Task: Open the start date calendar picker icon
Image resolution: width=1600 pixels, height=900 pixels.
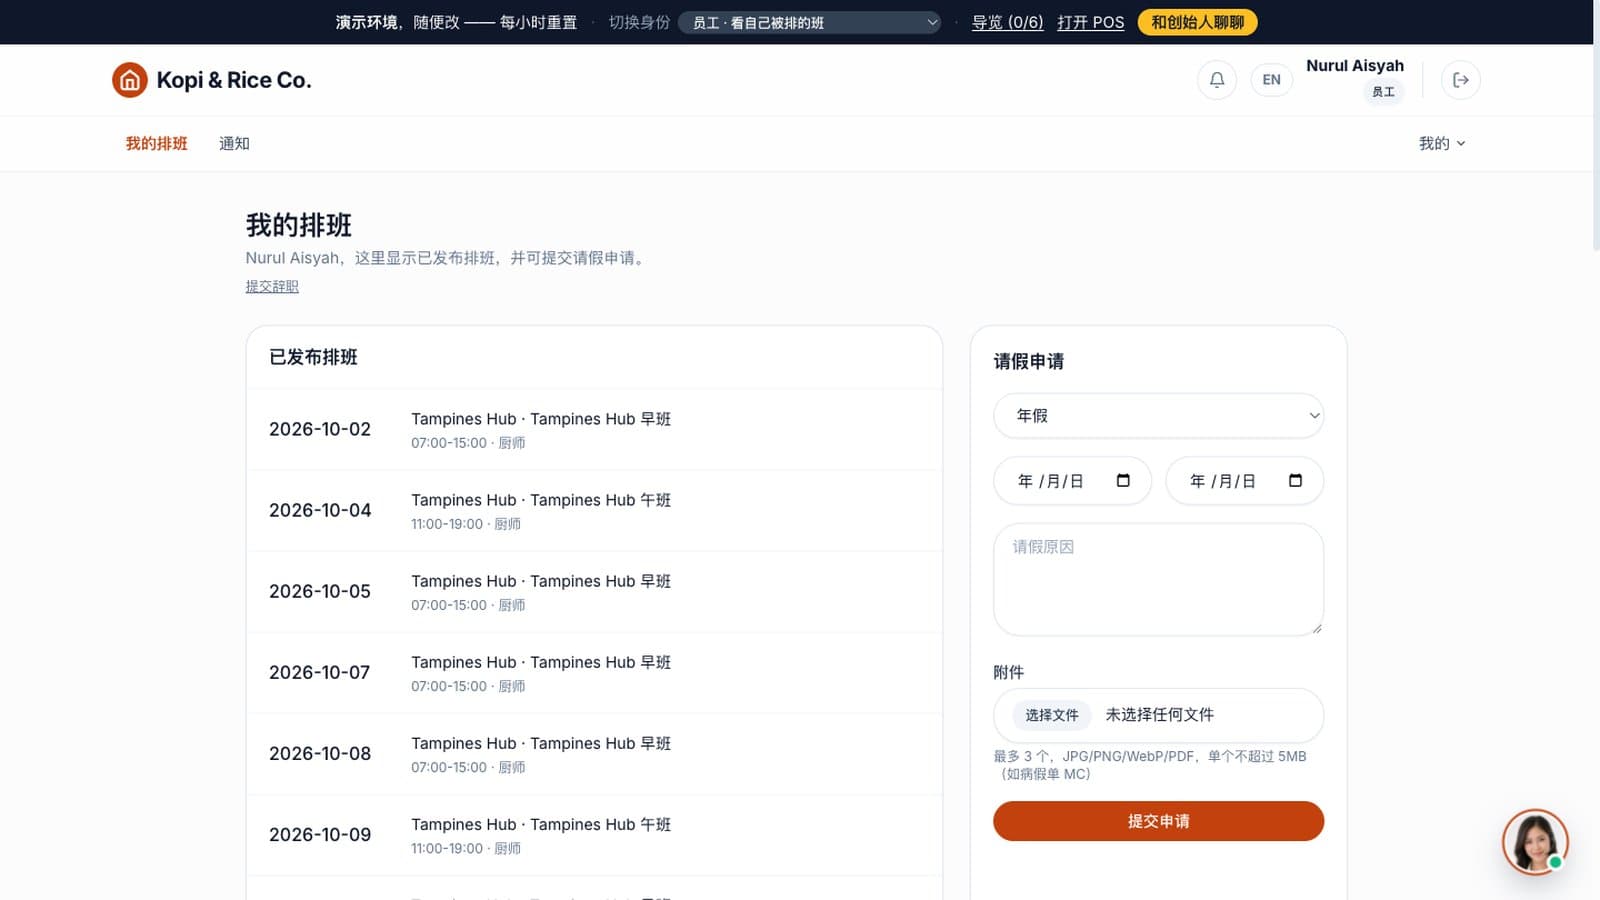Action: pyautogui.click(x=1123, y=481)
